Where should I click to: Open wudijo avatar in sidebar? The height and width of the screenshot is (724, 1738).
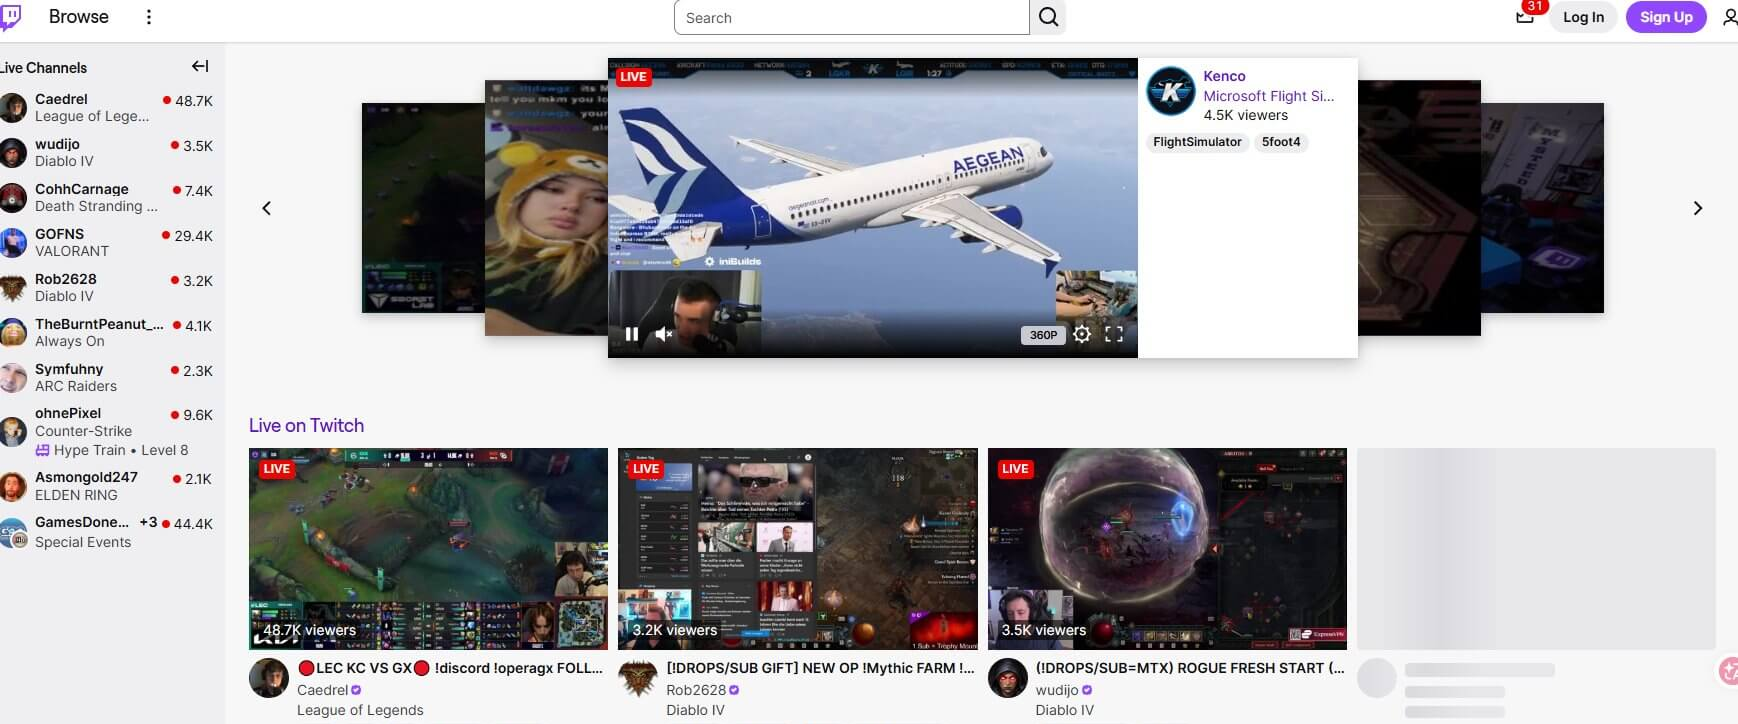[x=13, y=152]
